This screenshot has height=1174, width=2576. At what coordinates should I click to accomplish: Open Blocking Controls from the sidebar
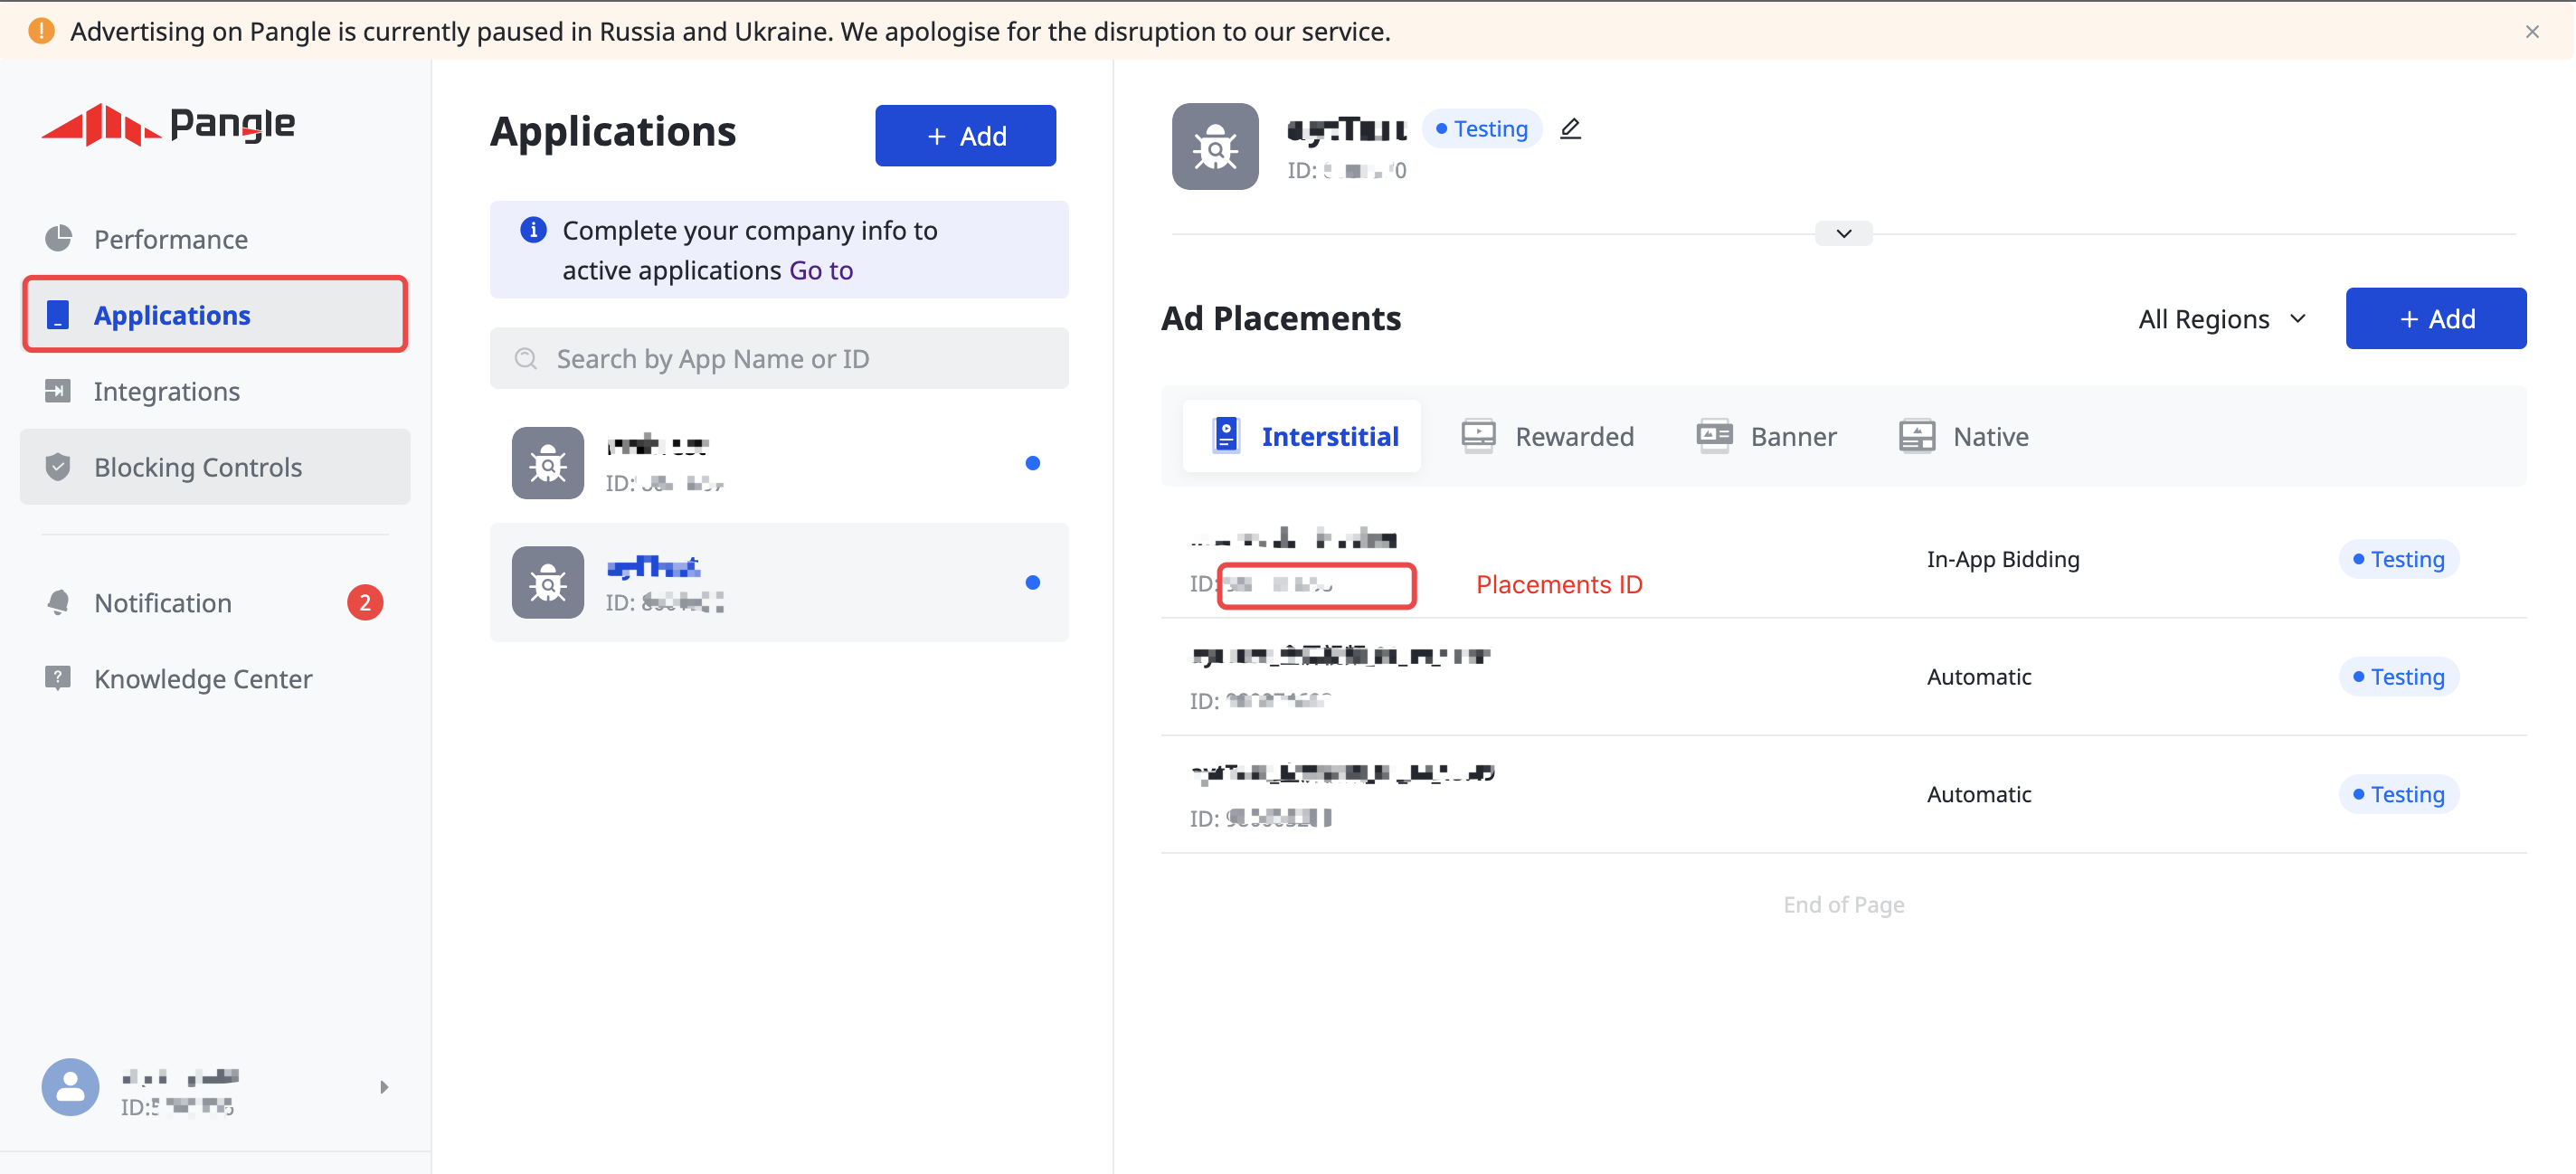point(197,466)
